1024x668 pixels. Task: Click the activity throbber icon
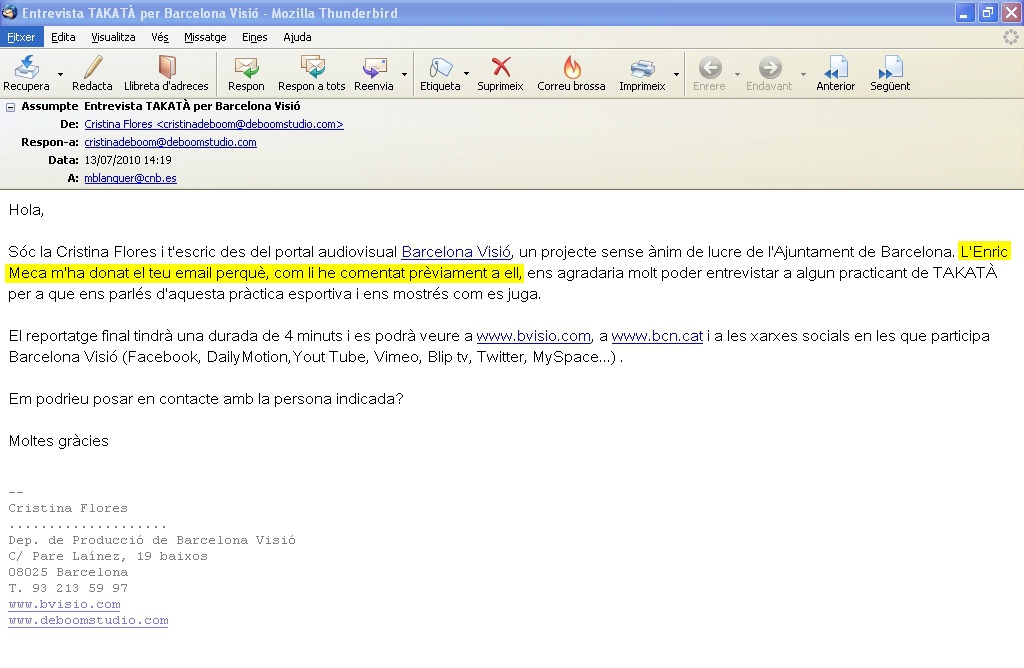click(1010, 37)
